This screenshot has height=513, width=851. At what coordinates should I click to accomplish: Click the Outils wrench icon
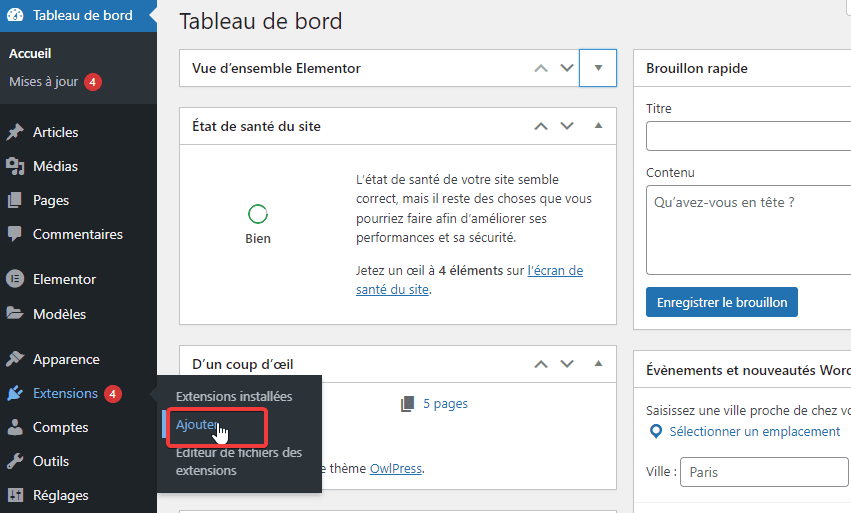pyautogui.click(x=15, y=461)
